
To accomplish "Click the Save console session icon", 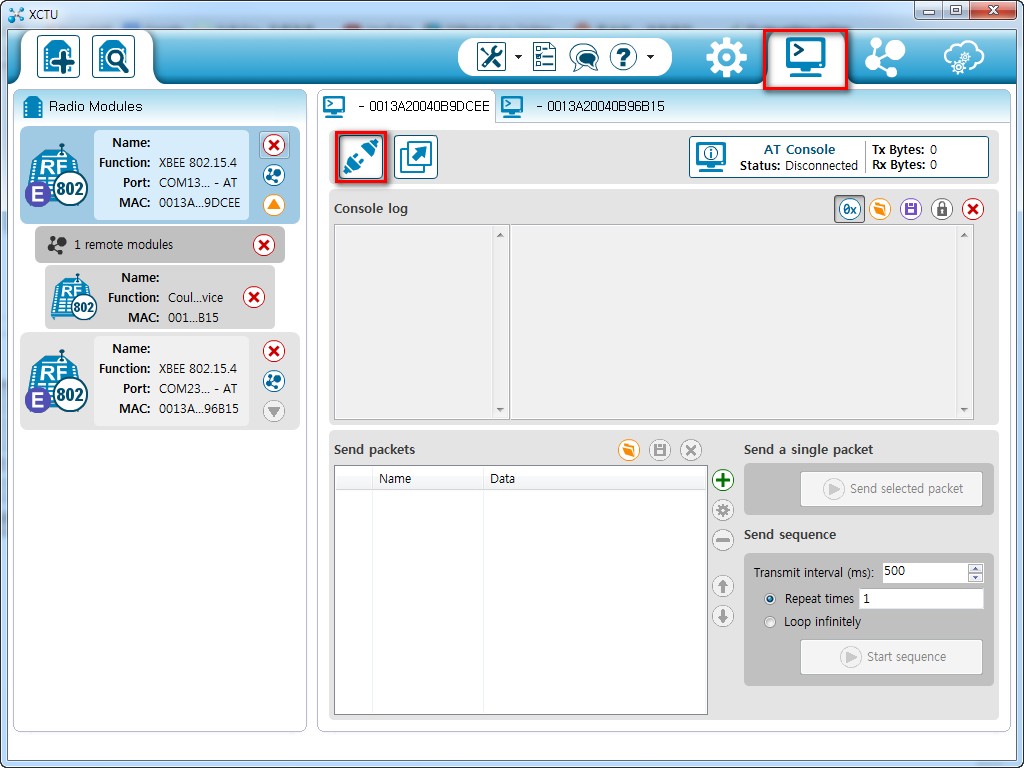I will [910, 209].
